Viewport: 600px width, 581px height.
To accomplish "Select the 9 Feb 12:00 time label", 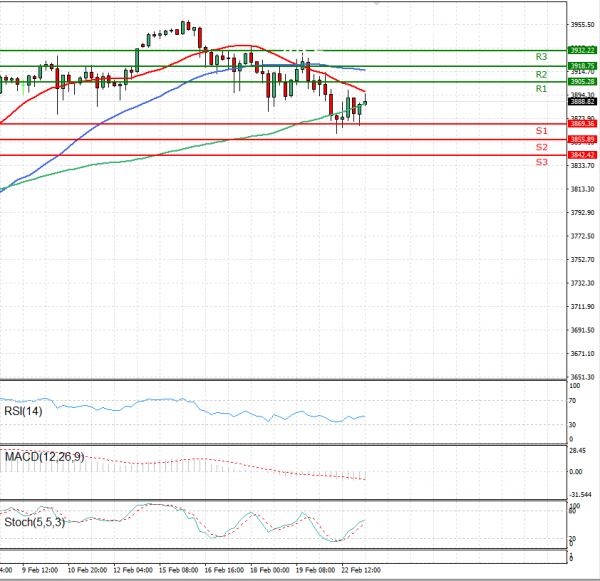I will (40, 570).
